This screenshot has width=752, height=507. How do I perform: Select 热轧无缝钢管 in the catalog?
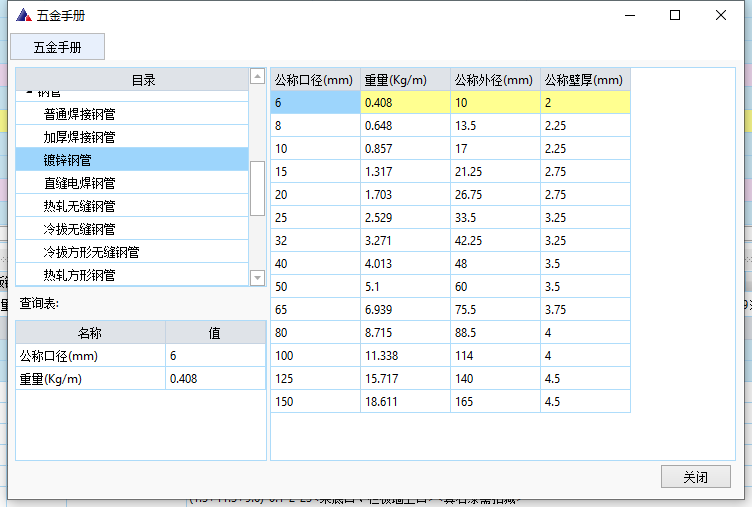(x=132, y=206)
